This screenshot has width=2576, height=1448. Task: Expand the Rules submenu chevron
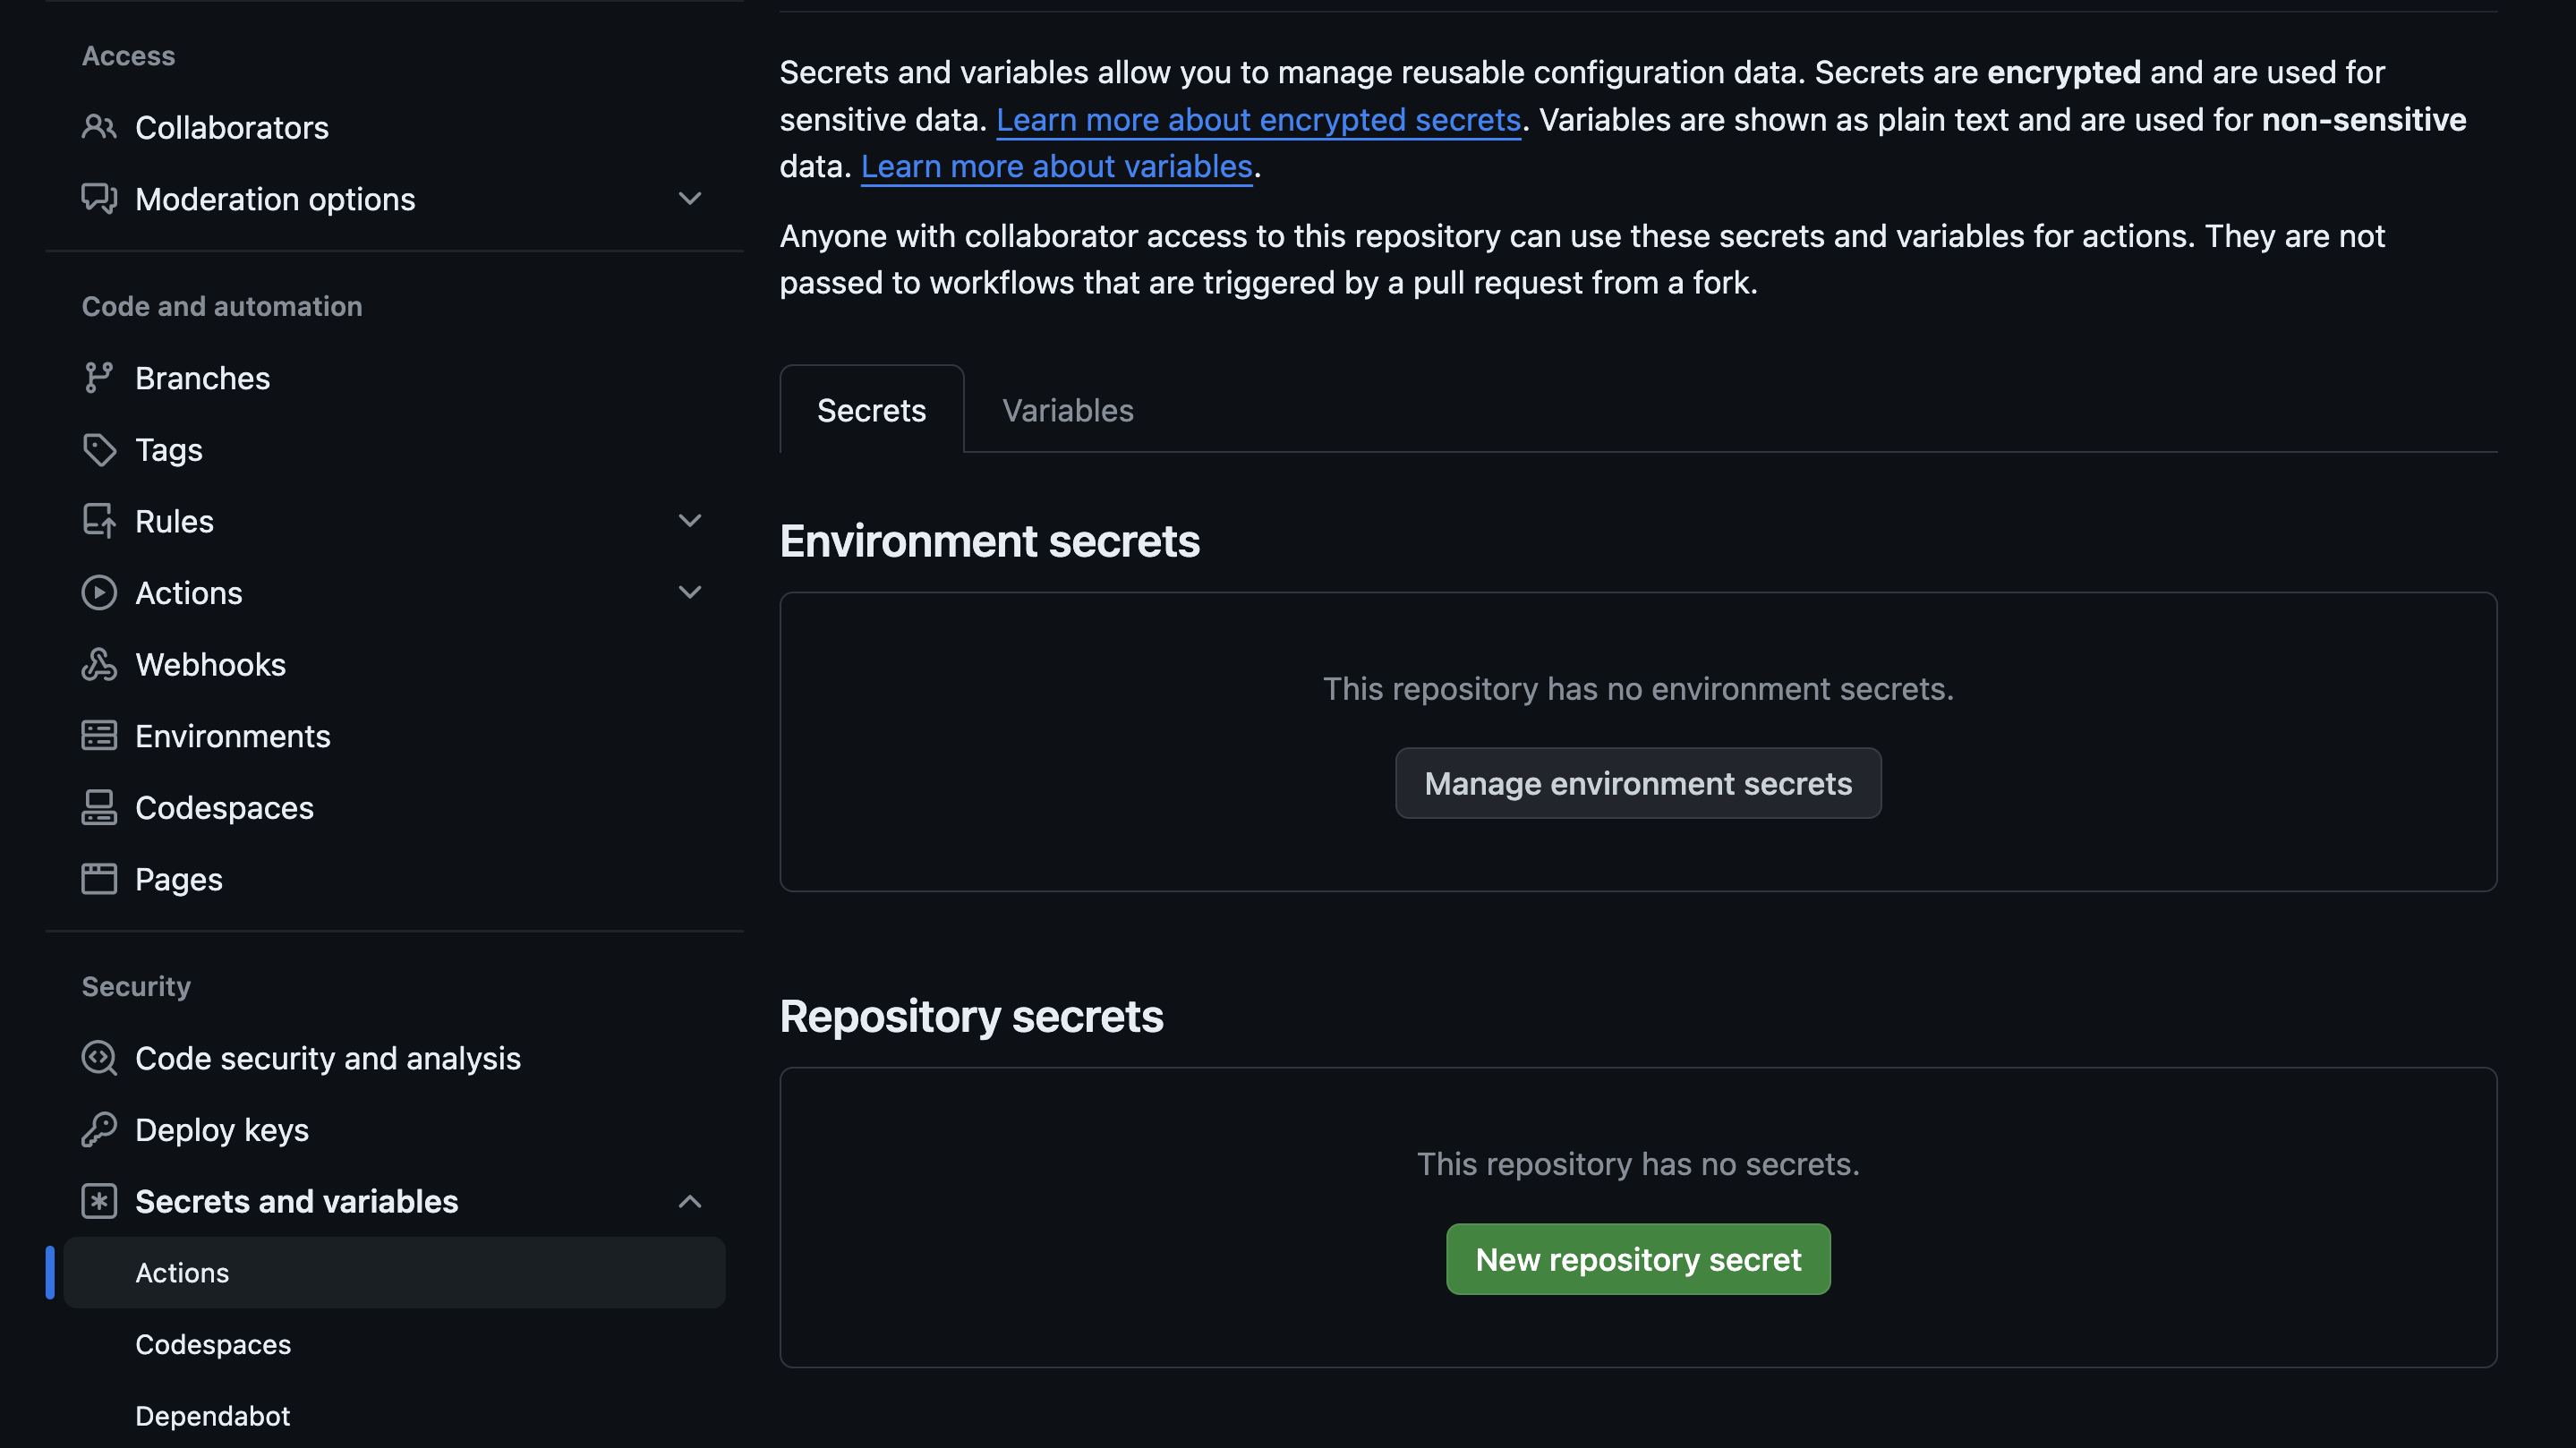[690, 520]
